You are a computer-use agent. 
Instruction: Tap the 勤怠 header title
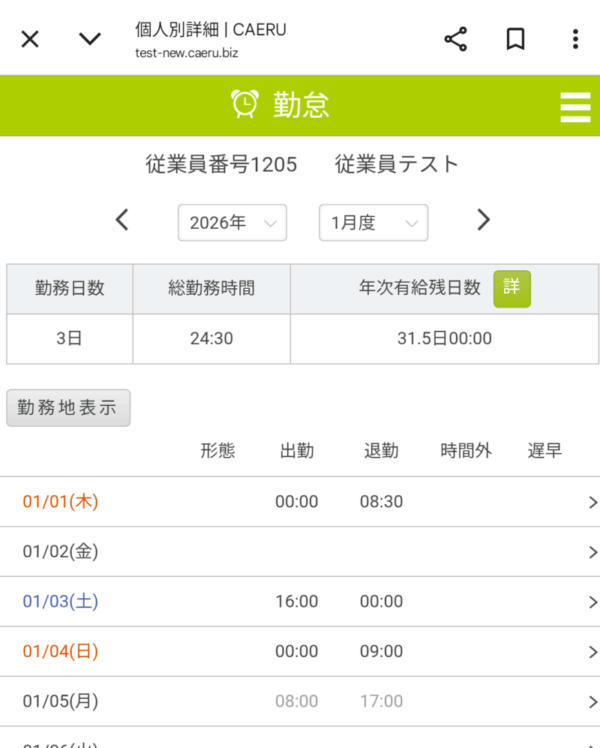(301, 105)
